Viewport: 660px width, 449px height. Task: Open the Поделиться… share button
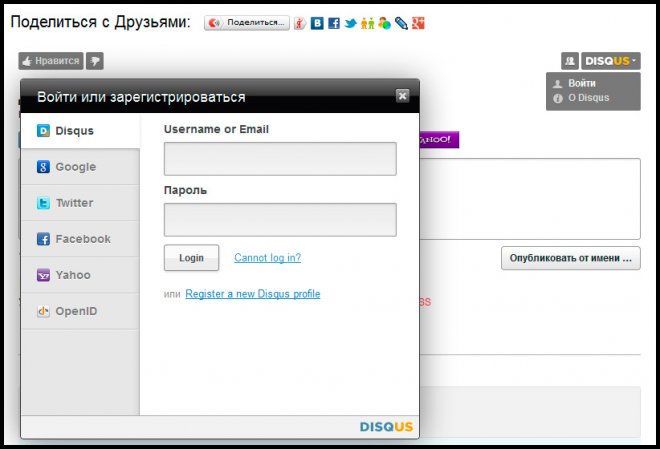(247, 23)
